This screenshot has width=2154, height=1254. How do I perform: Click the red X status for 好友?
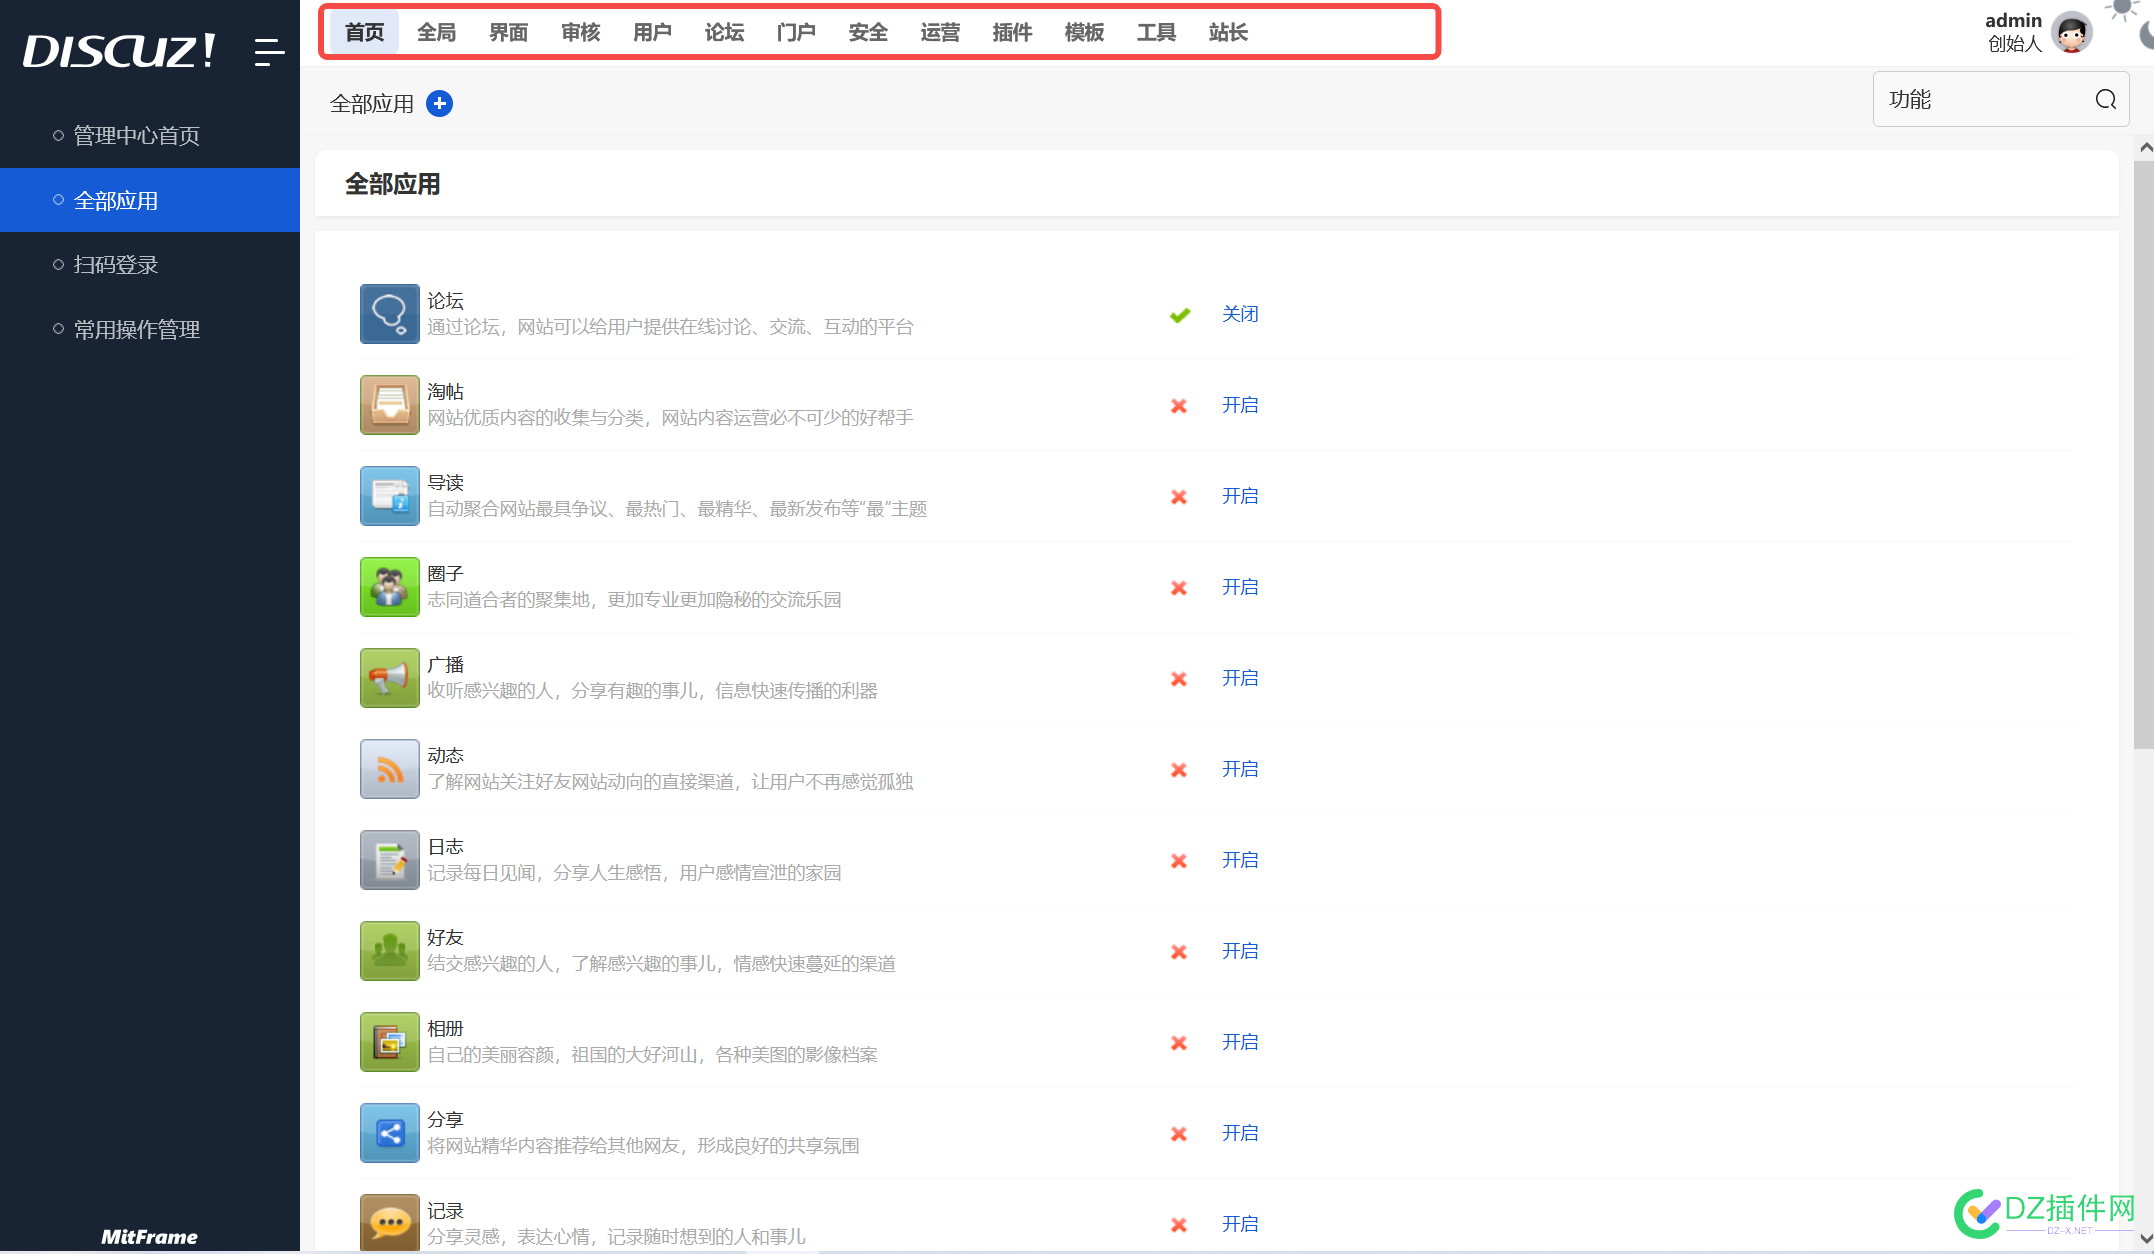1179,952
